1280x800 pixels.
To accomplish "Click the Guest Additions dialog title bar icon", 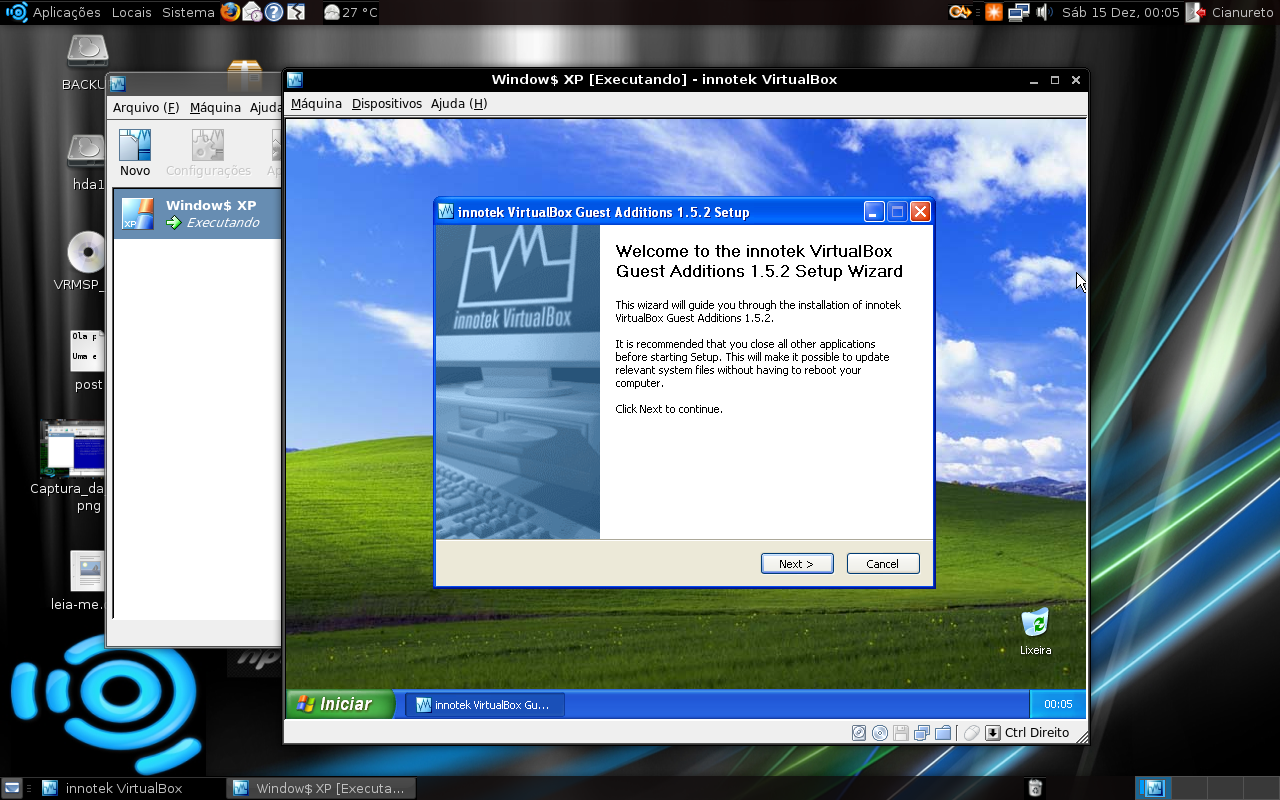I will tap(446, 211).
